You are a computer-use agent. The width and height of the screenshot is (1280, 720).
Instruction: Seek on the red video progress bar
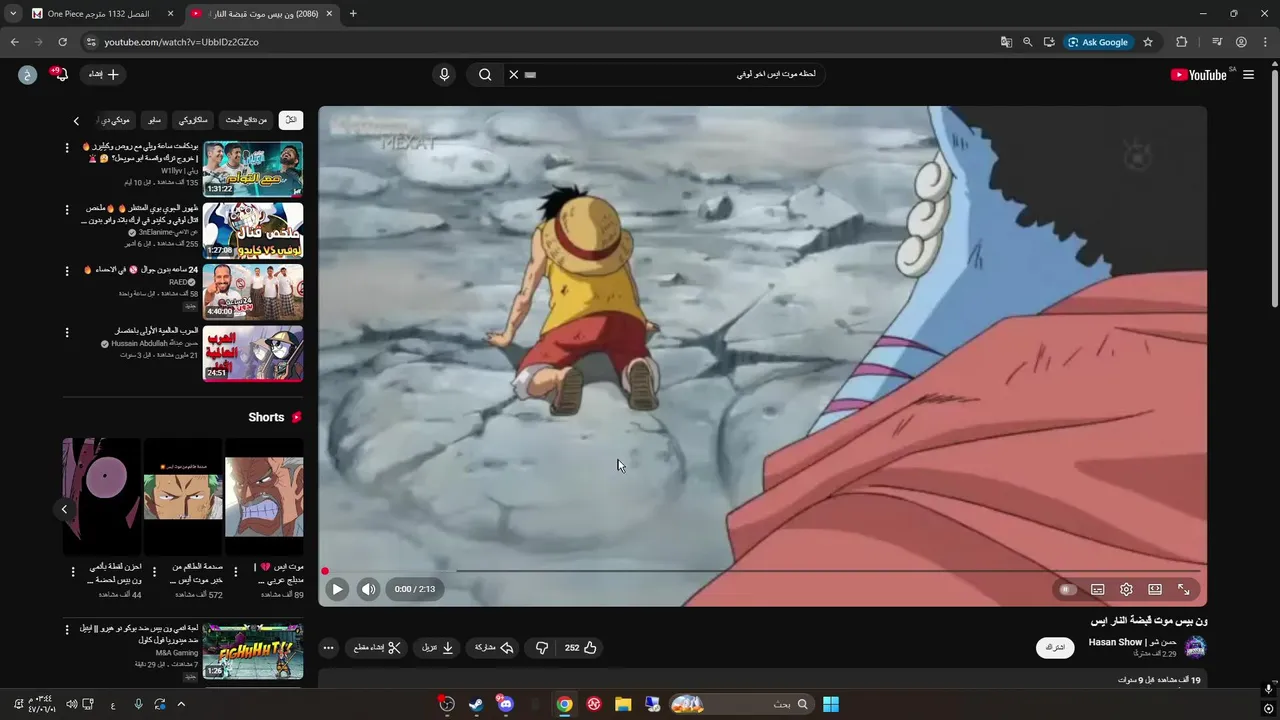click(x=763, y=571)
